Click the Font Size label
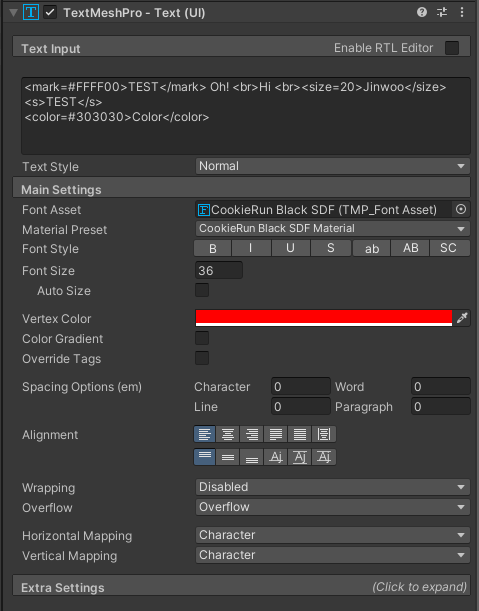 tap(48, 271)
